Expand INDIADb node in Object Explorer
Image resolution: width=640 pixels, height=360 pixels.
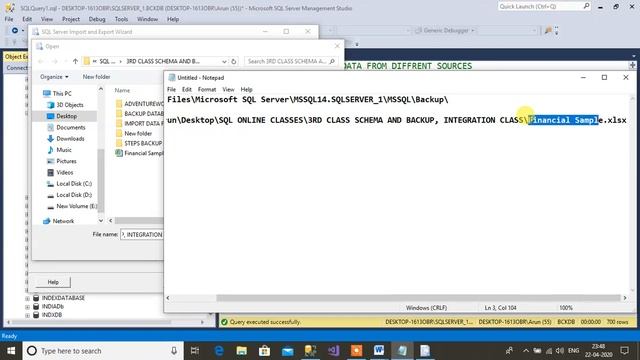[x=27, y=307]
